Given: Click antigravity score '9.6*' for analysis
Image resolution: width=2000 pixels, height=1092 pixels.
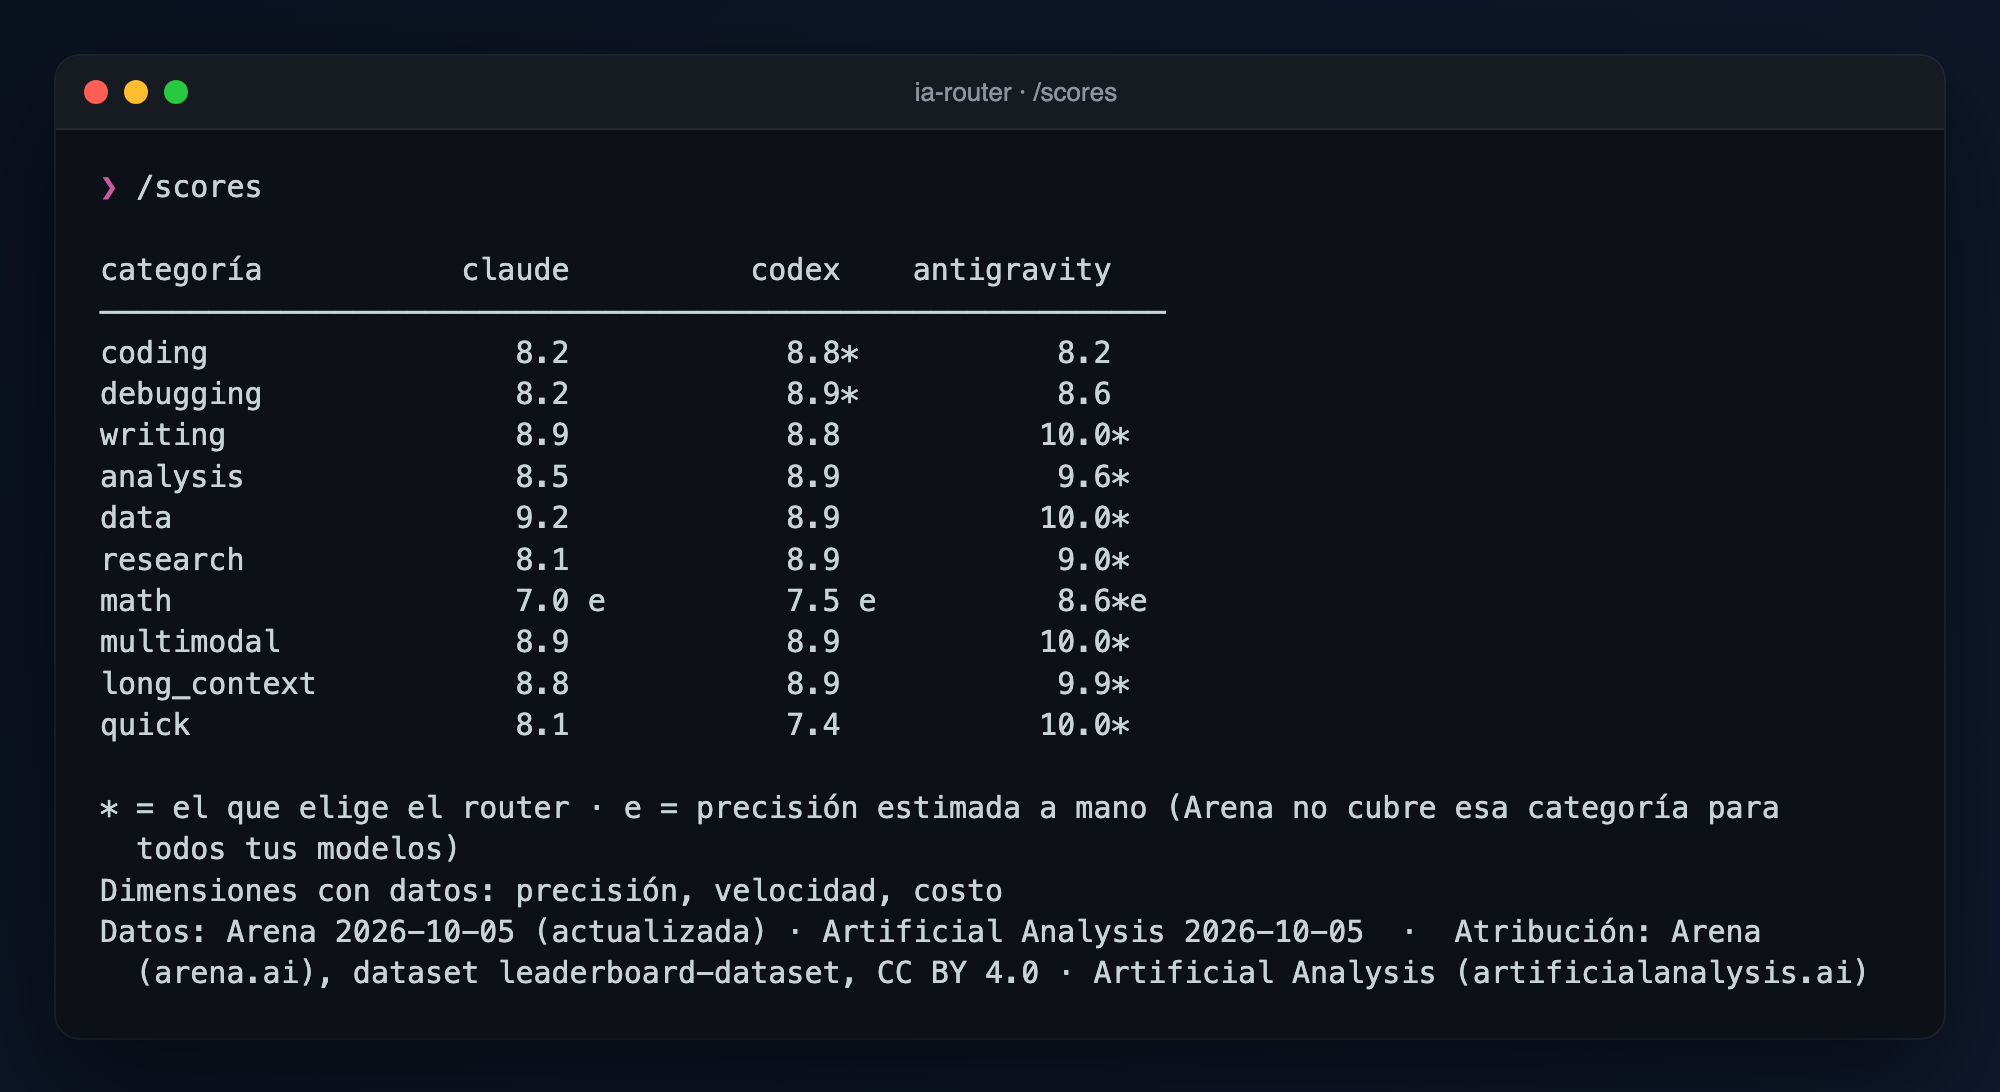Looking at the screenshot, I should click(x=1093, y=477).
